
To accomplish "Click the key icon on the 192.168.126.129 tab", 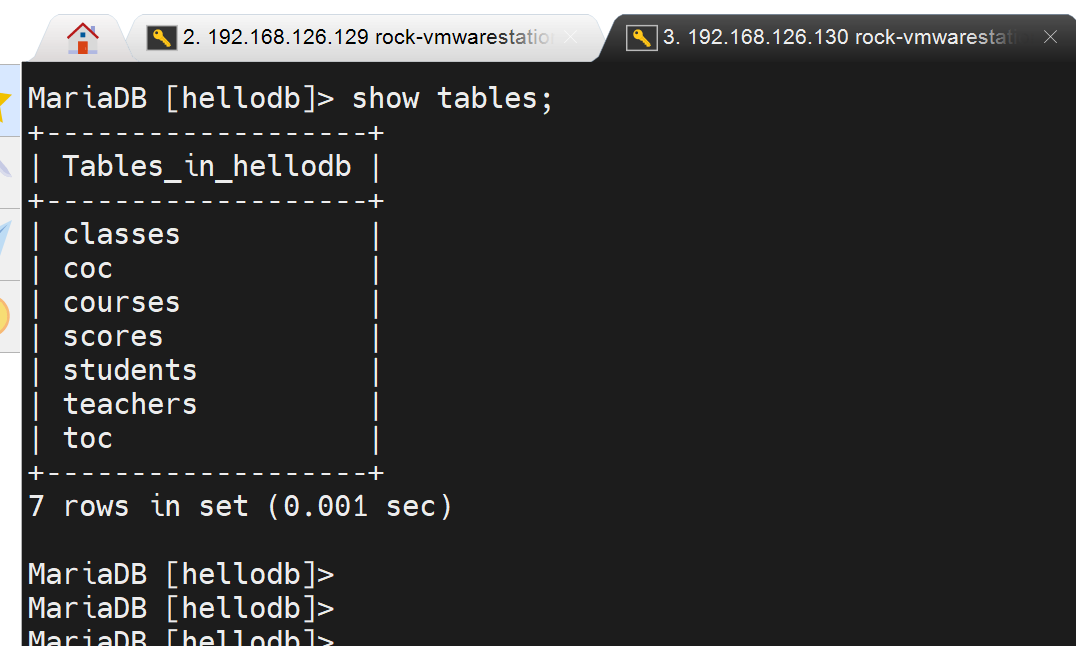I will click(162, 38).
